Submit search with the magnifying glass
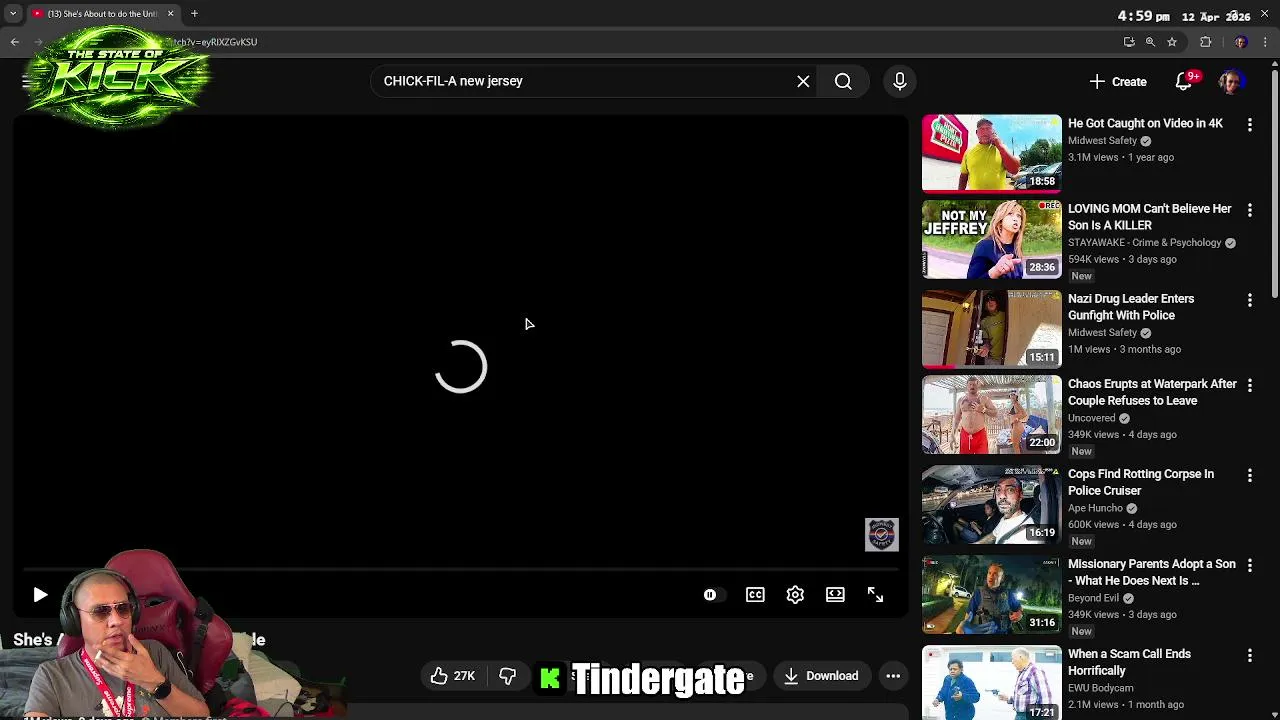 pos(843,81)
